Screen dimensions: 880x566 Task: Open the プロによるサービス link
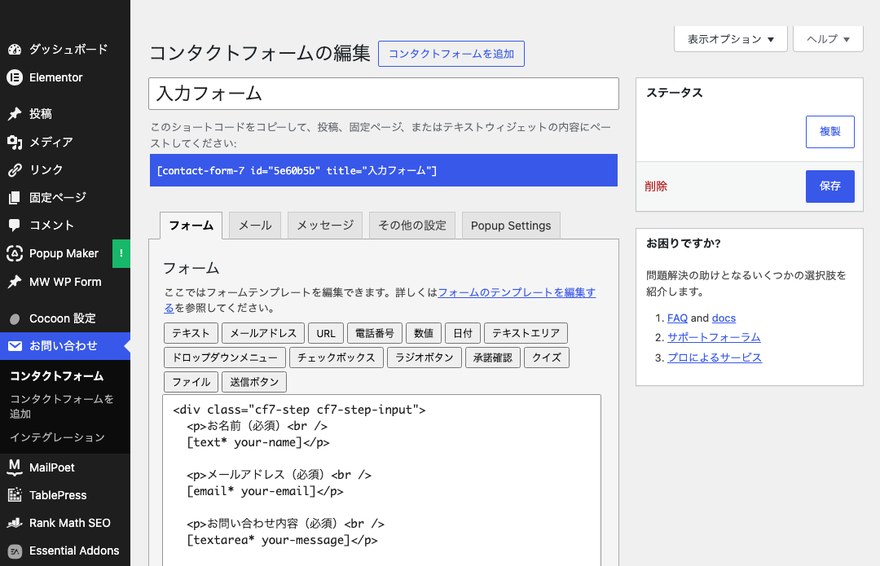714,357
